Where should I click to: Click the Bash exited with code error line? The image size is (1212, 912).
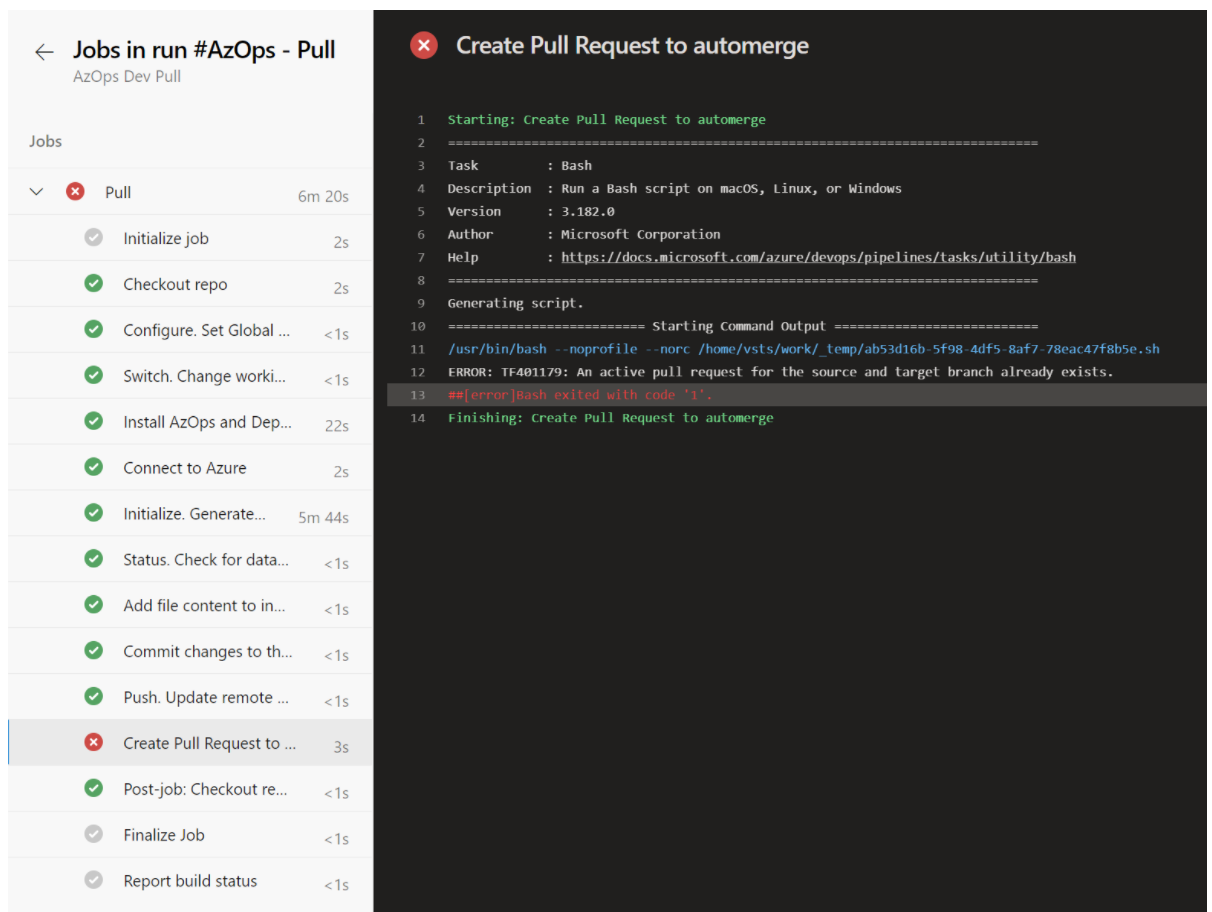[x=580, y=395]
